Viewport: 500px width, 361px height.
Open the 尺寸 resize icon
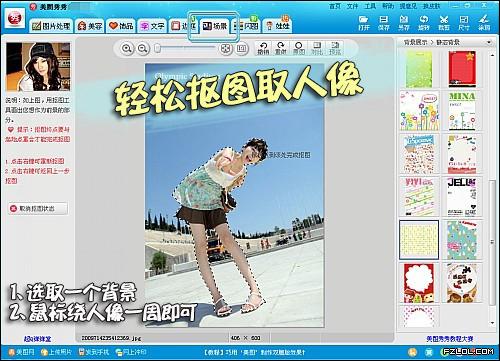coord(464,23)
